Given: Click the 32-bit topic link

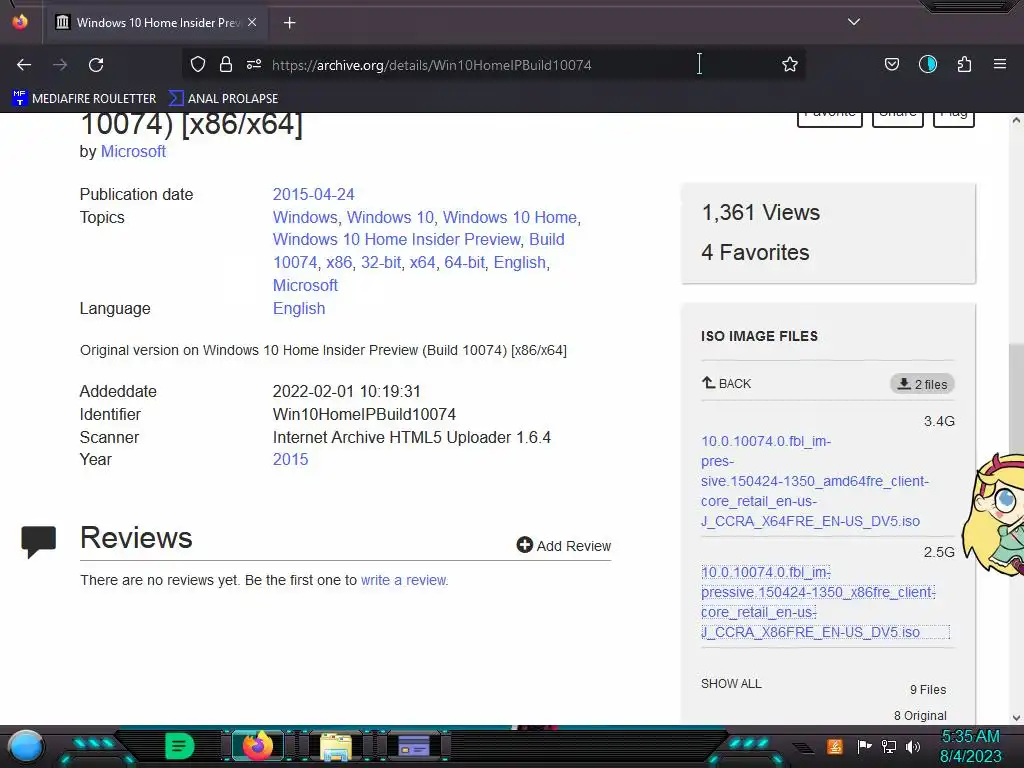Looking at the screenshot, I should 381,263.
